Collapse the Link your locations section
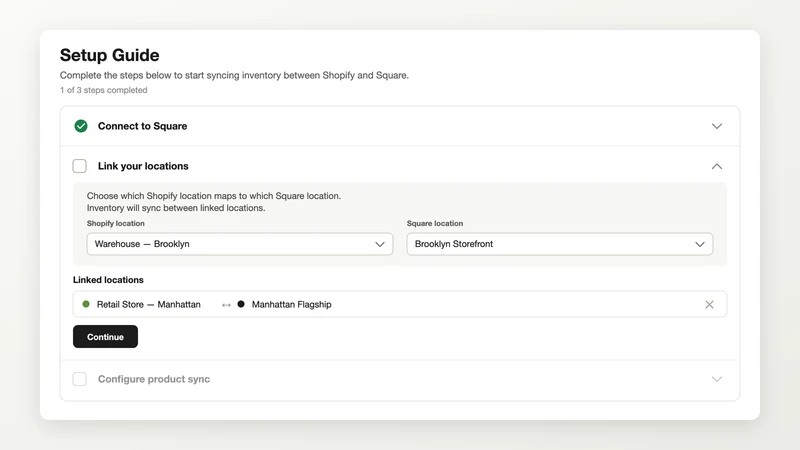800x450 pixels. pyautogui.click(x=717, y=166)
